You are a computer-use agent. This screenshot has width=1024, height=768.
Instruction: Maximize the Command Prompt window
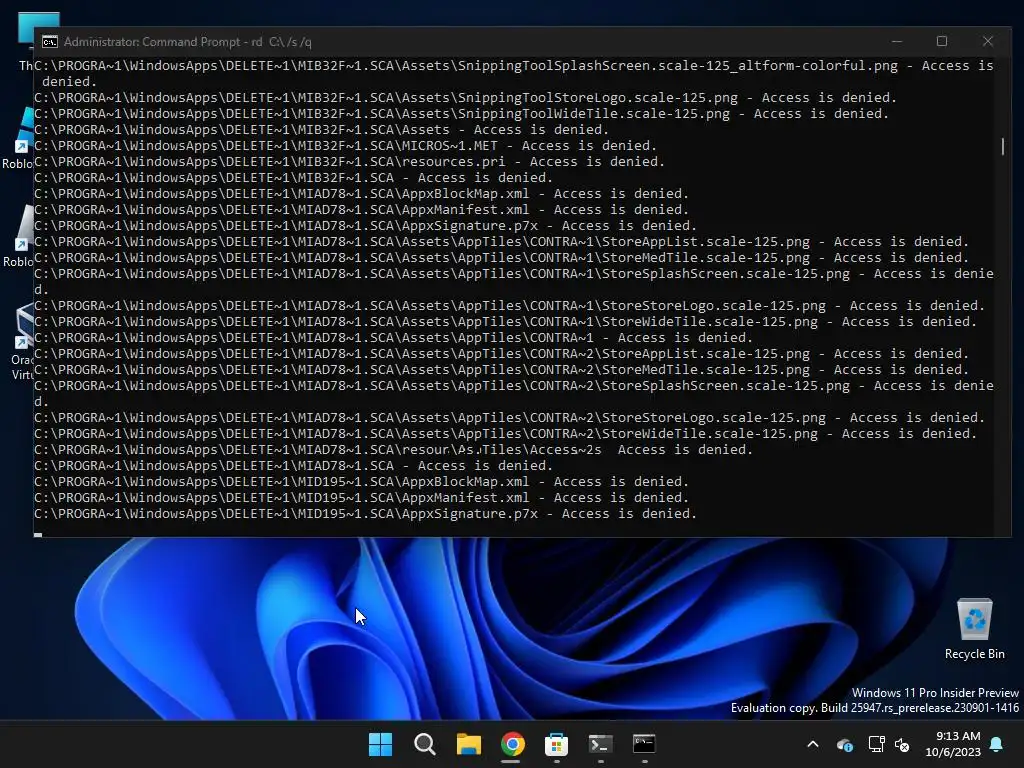[942, 41]
